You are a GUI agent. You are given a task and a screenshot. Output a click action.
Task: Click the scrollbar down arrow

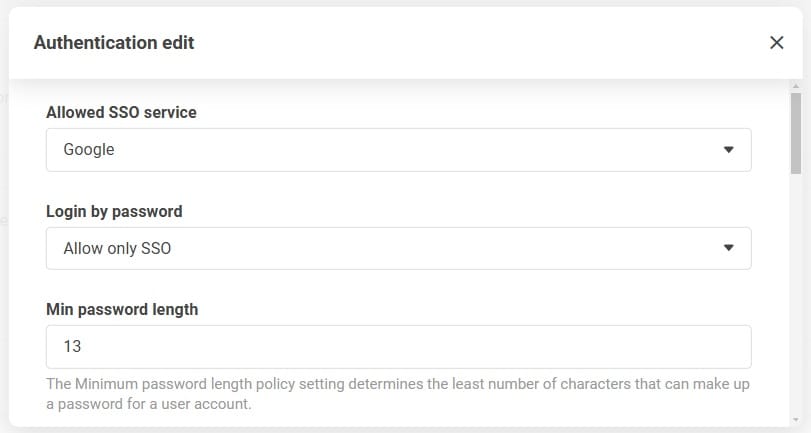coord(796,421)
